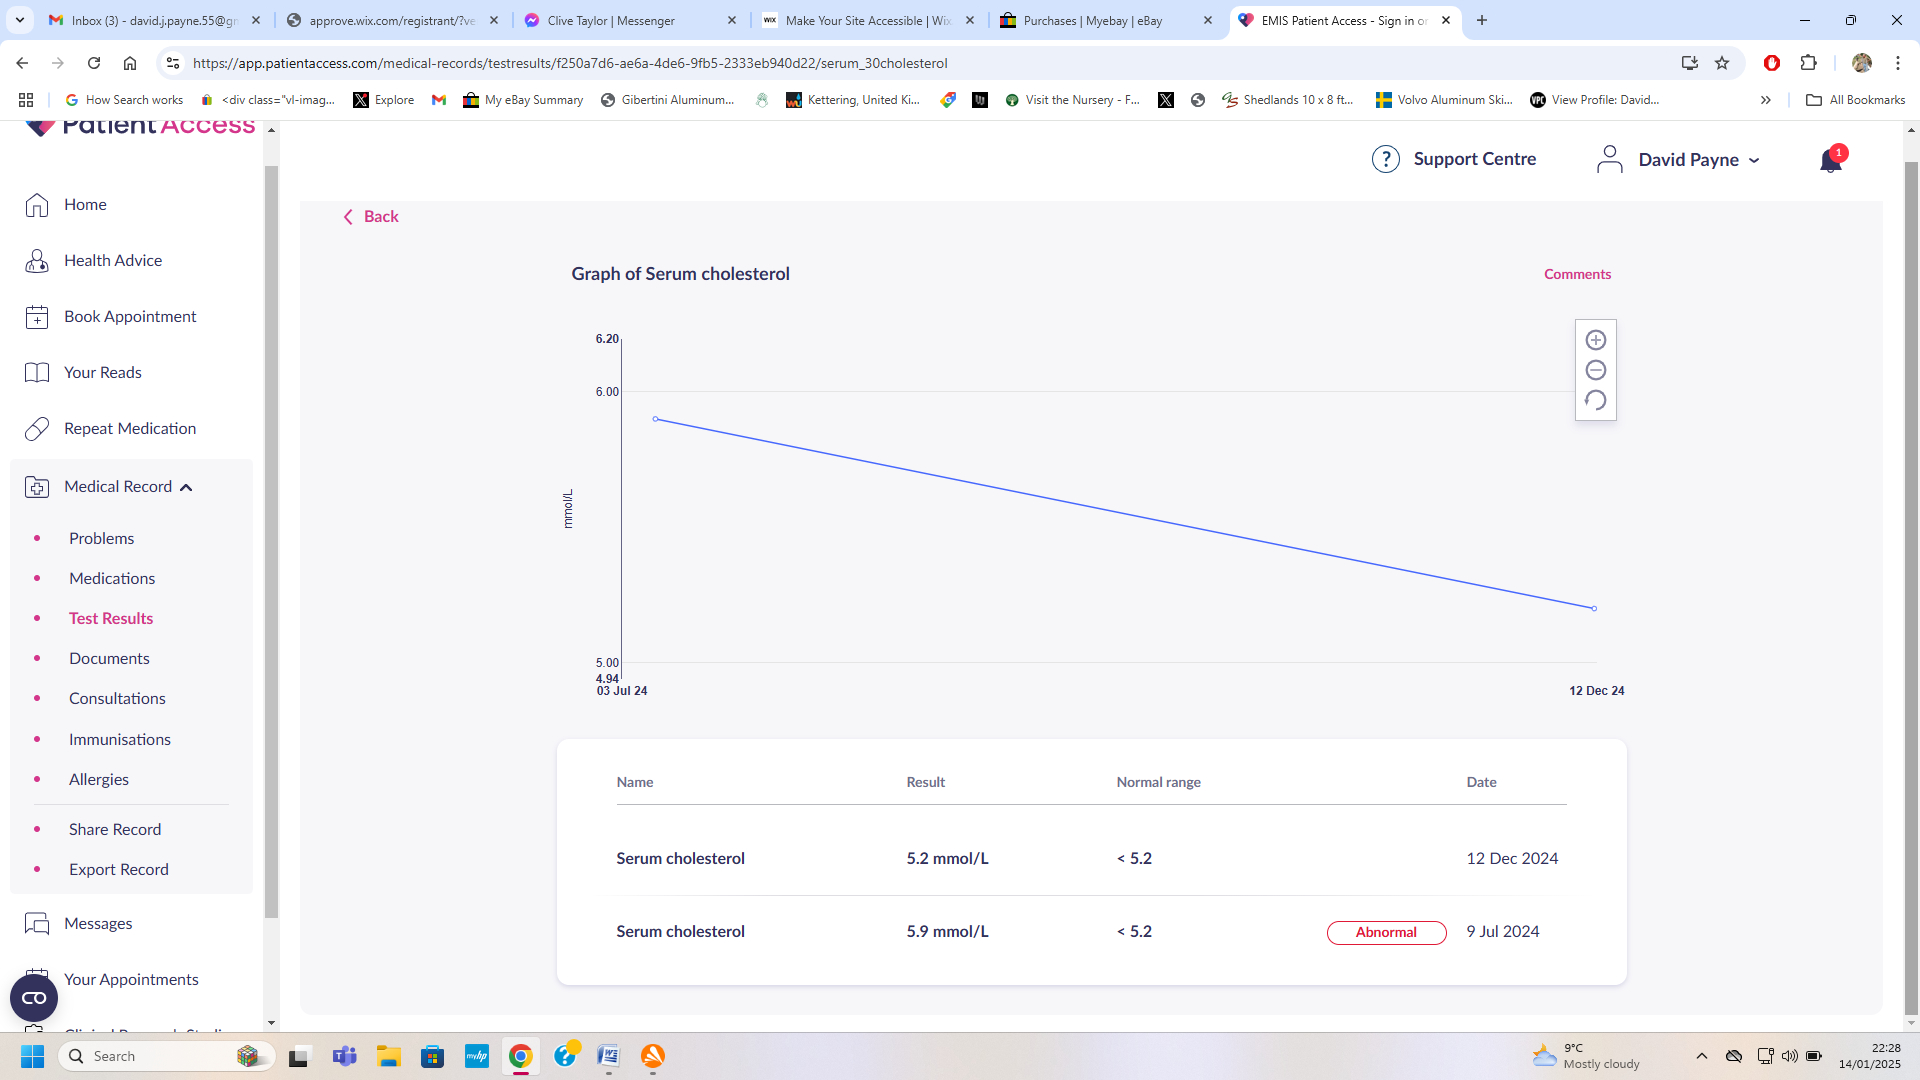This screenshot has height=1080, width=1920.
Task: Switch to the Purchases eBay browser tab
Action: click(1092, 20)
